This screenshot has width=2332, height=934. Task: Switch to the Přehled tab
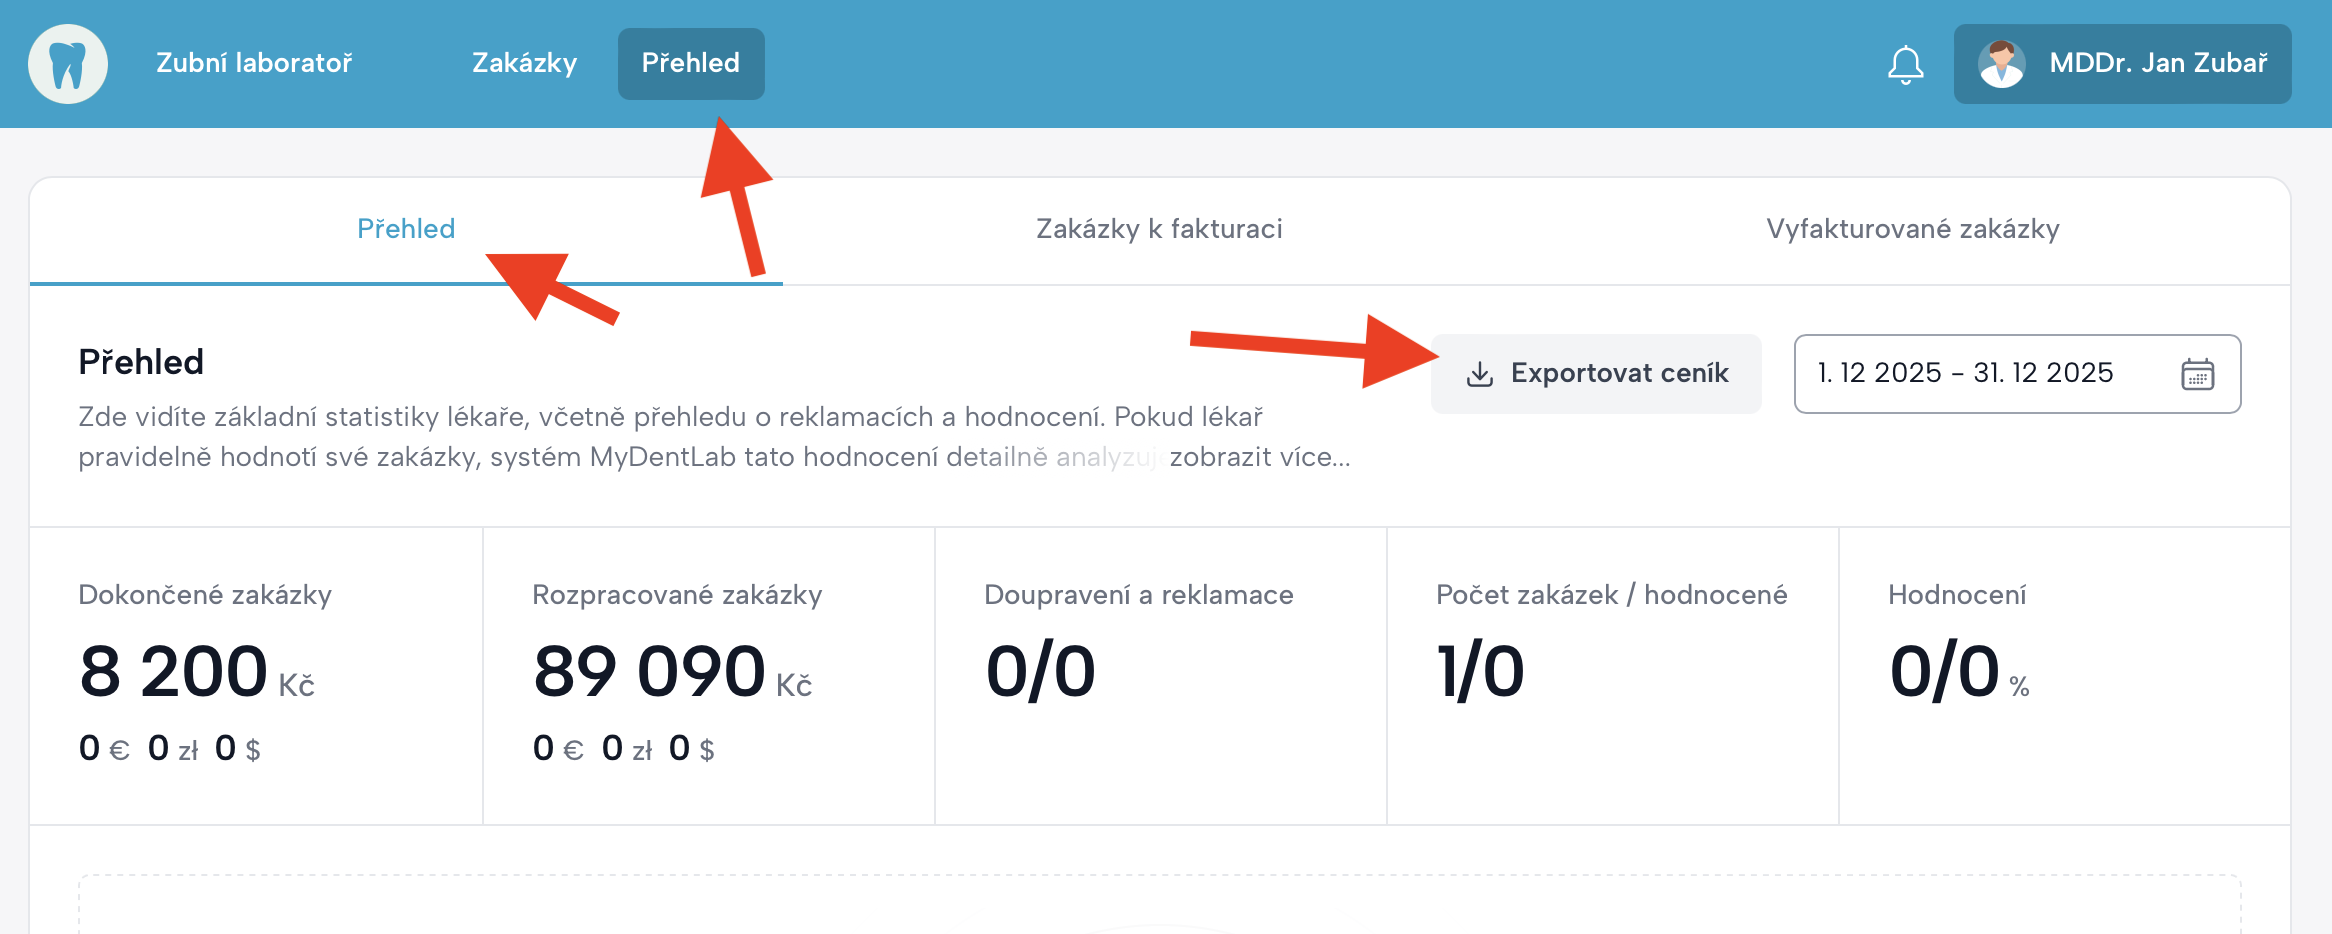[x=406, y=229]
